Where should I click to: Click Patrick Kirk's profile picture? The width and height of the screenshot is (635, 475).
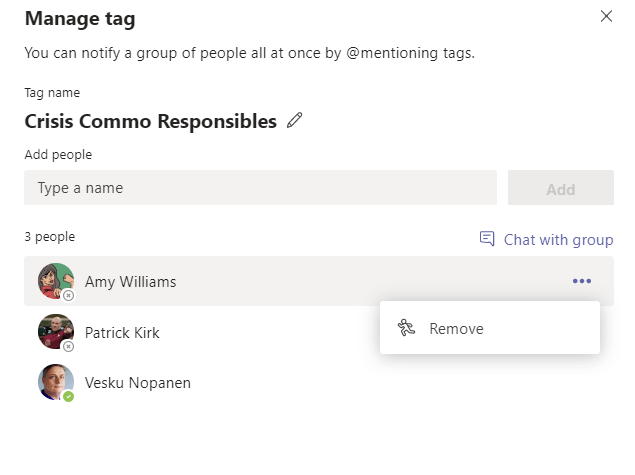pyautogui.click(x=54, y=331)
